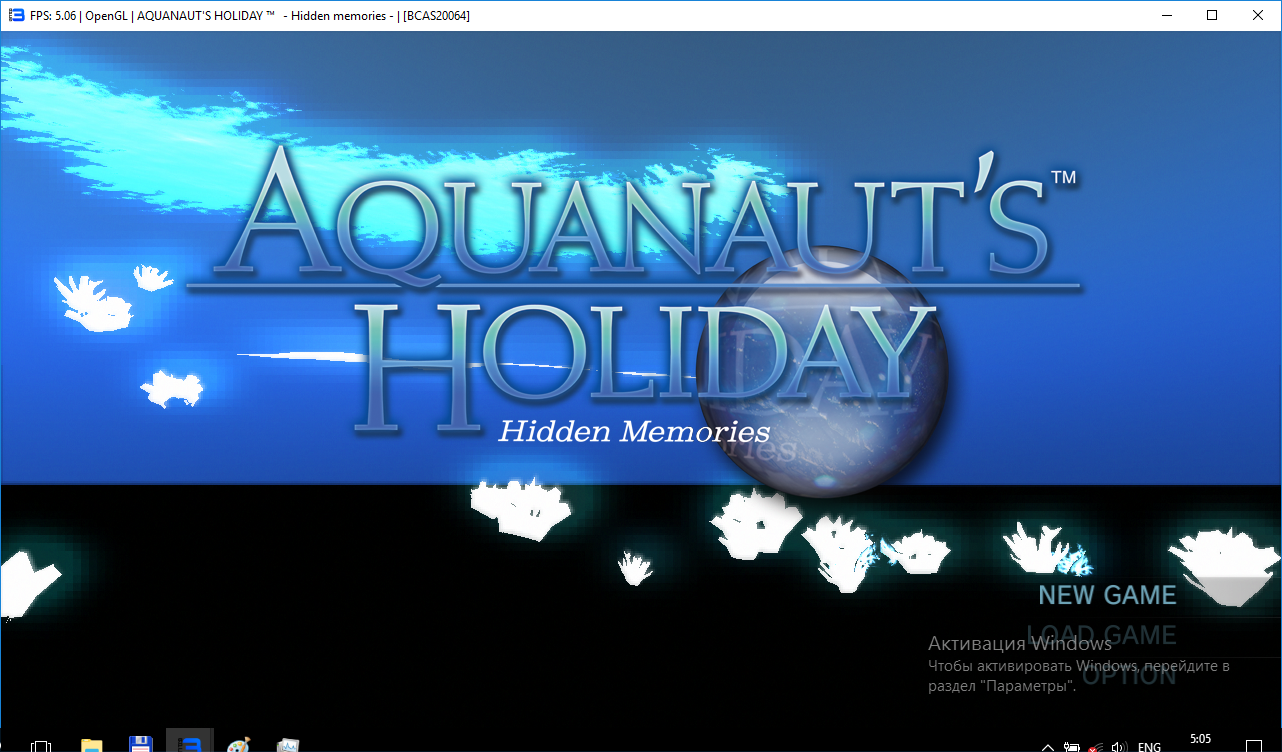Select NEW GAME in the game menu
1282x752 pixels.
(x=1107, y=595)
